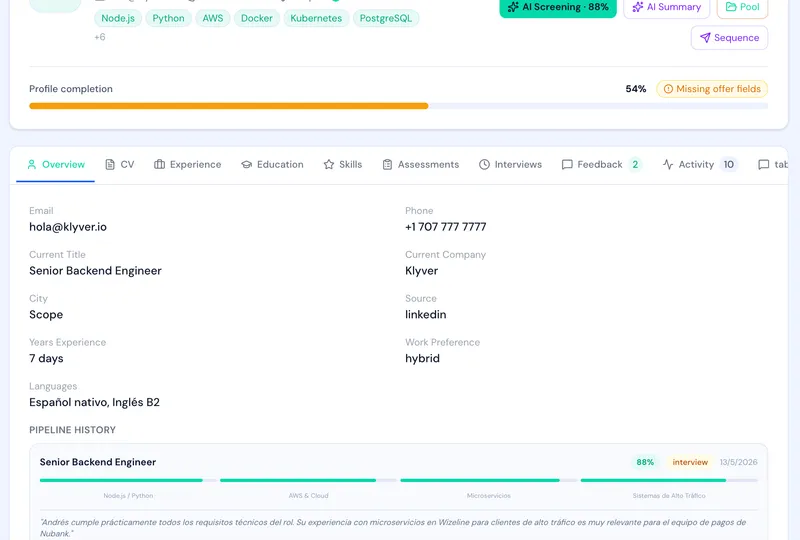Open the Interviews tab

(x=510, y=164)
